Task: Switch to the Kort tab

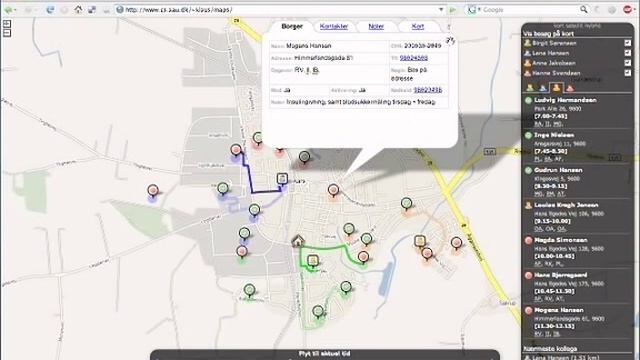Action: (418, 27)
